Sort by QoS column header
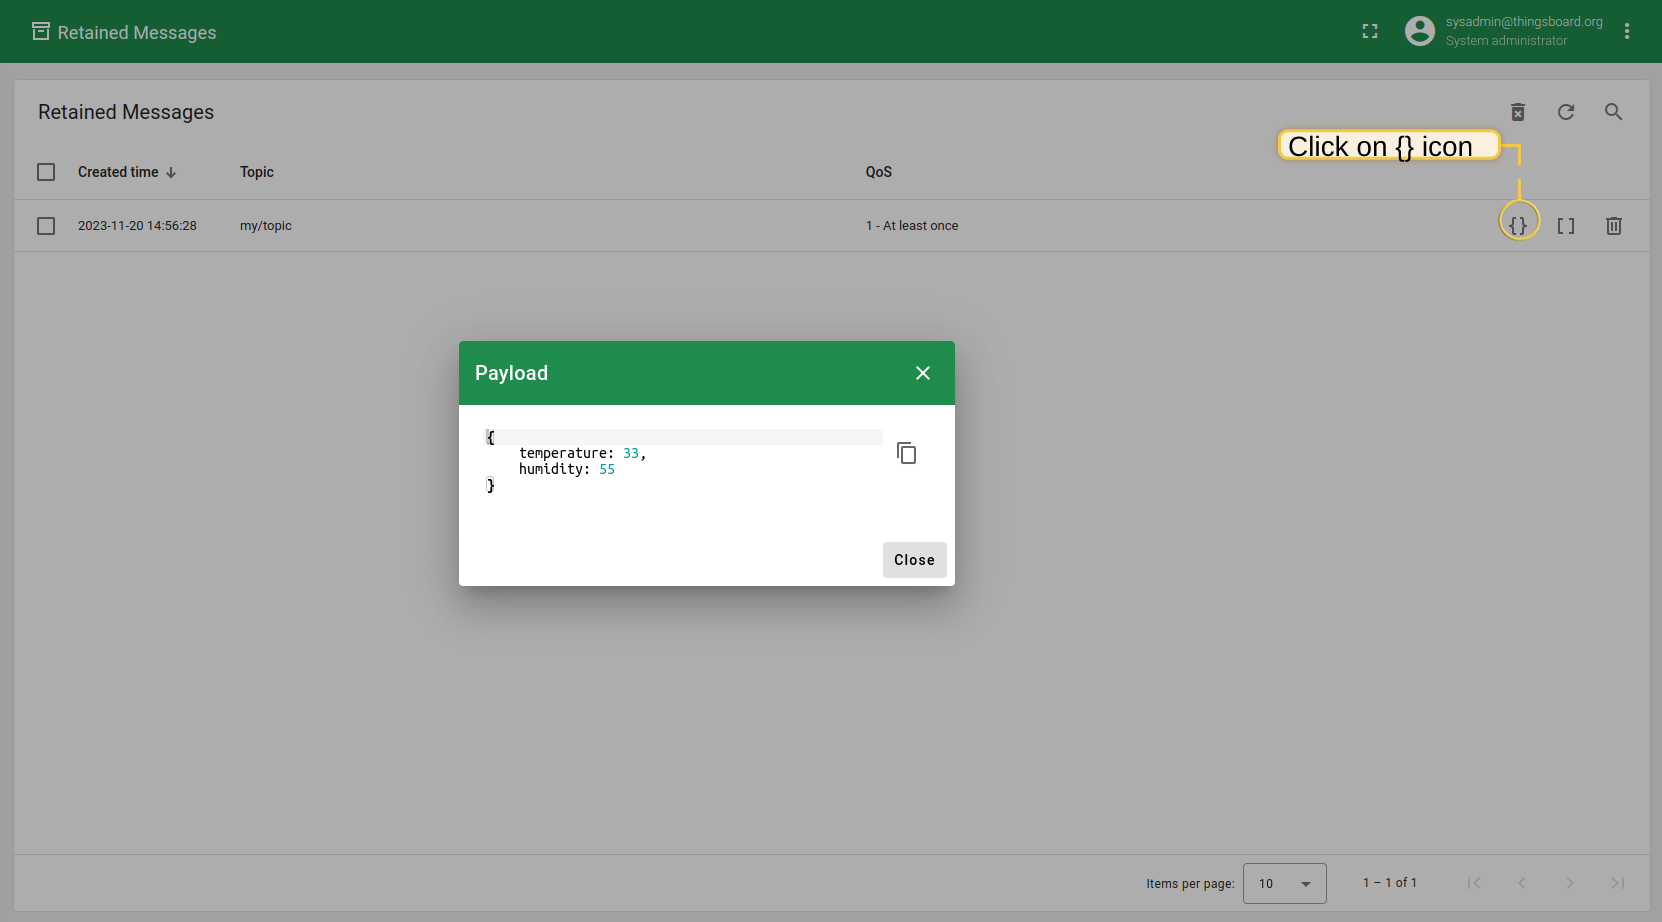 click(879, 172)
